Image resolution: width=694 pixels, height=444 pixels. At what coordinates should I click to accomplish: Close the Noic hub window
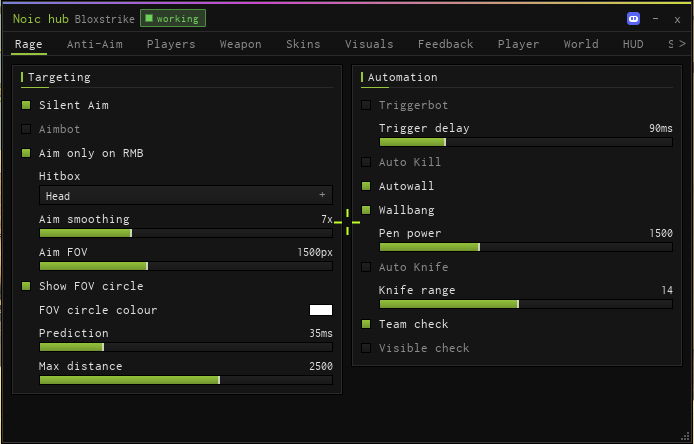(677, 19)
